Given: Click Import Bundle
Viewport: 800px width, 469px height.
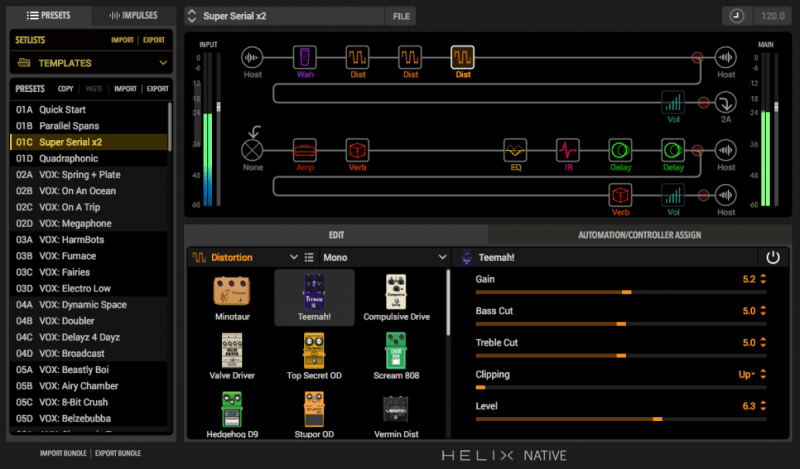Looking at the screenshot, I should [63, 453].
